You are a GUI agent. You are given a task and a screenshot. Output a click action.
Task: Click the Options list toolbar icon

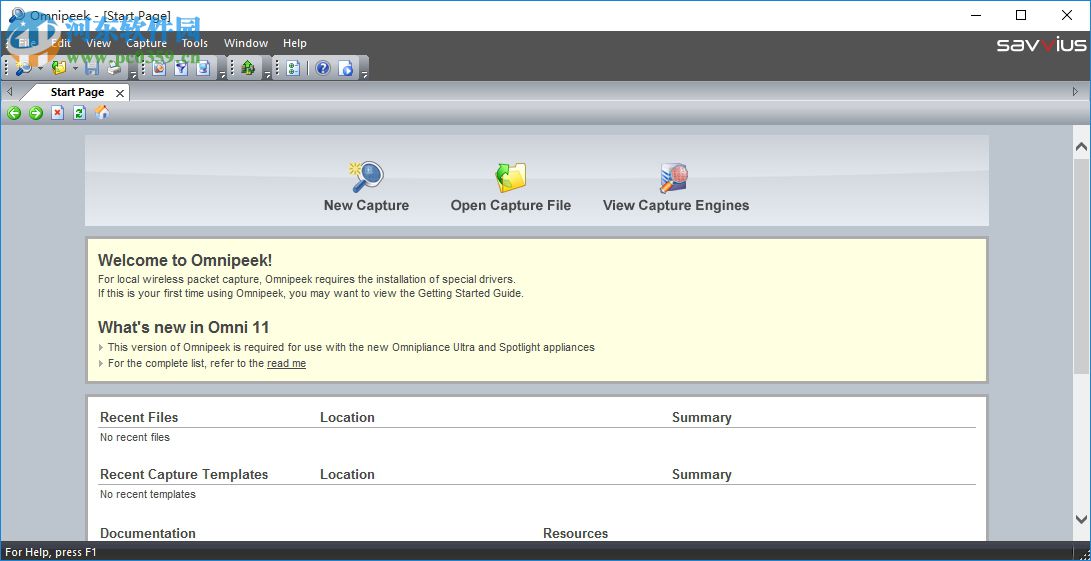click(293, 68)
